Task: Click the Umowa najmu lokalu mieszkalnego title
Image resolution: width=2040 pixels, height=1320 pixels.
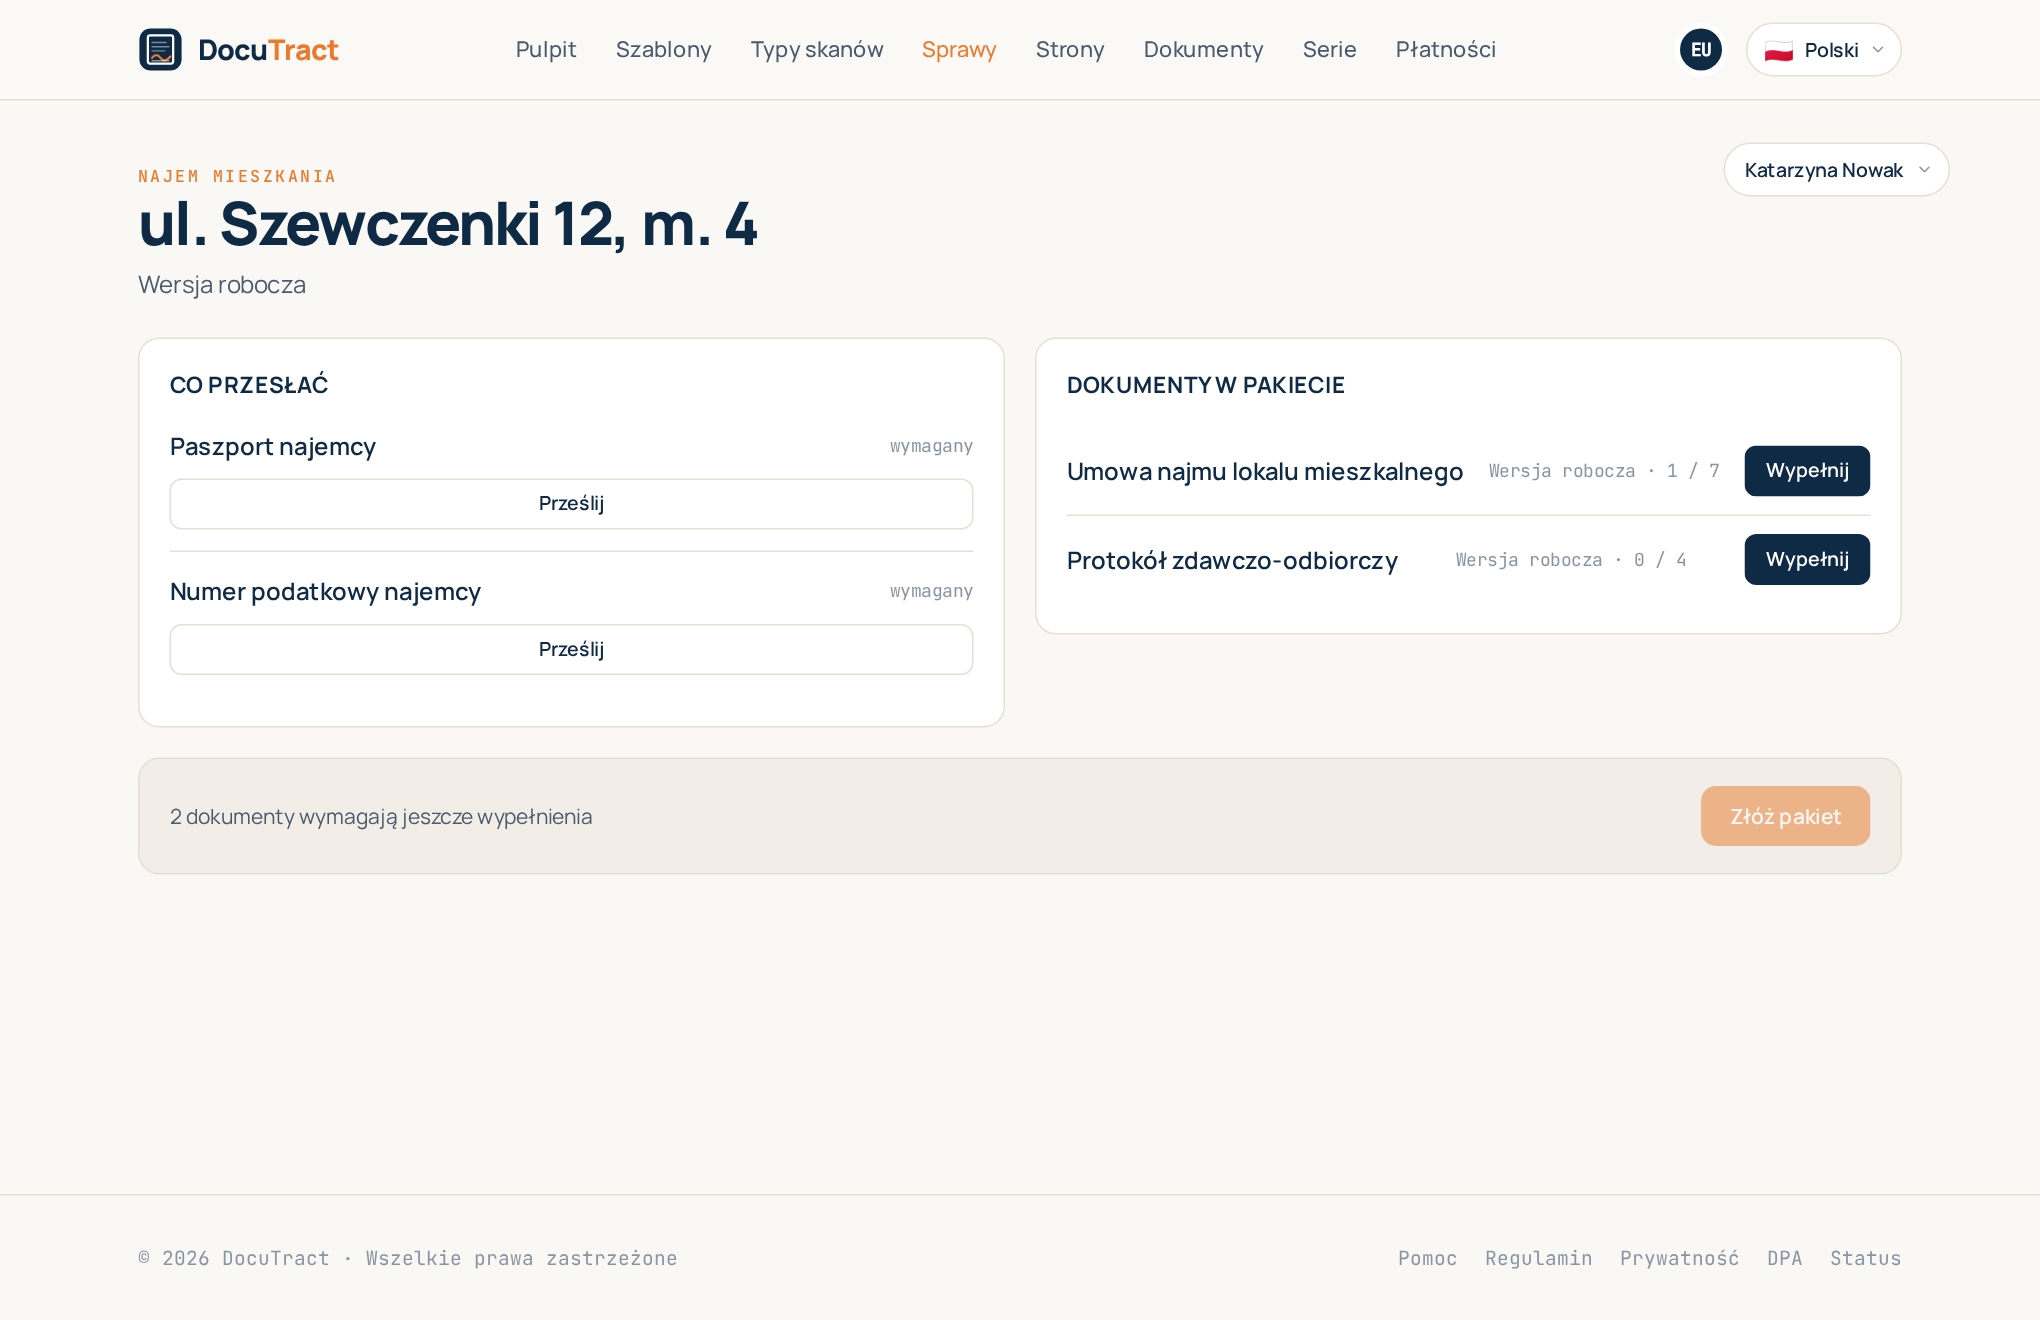Action: click(1265, 472)
